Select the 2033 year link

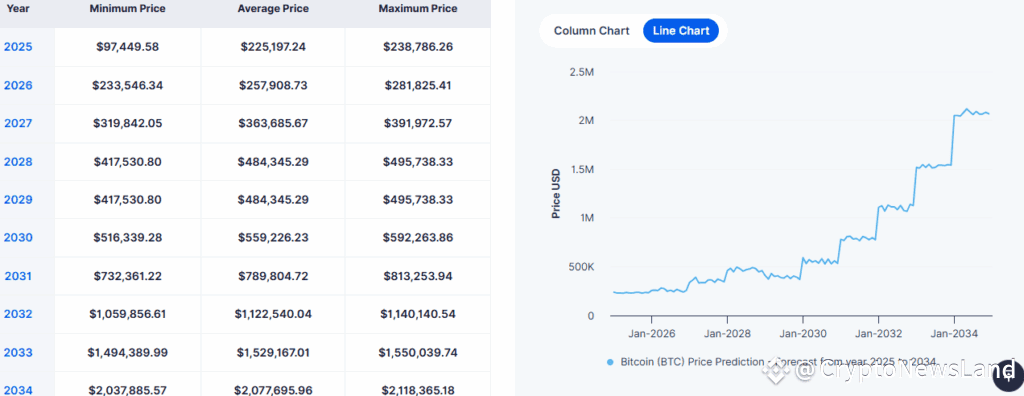click(18, 353)
